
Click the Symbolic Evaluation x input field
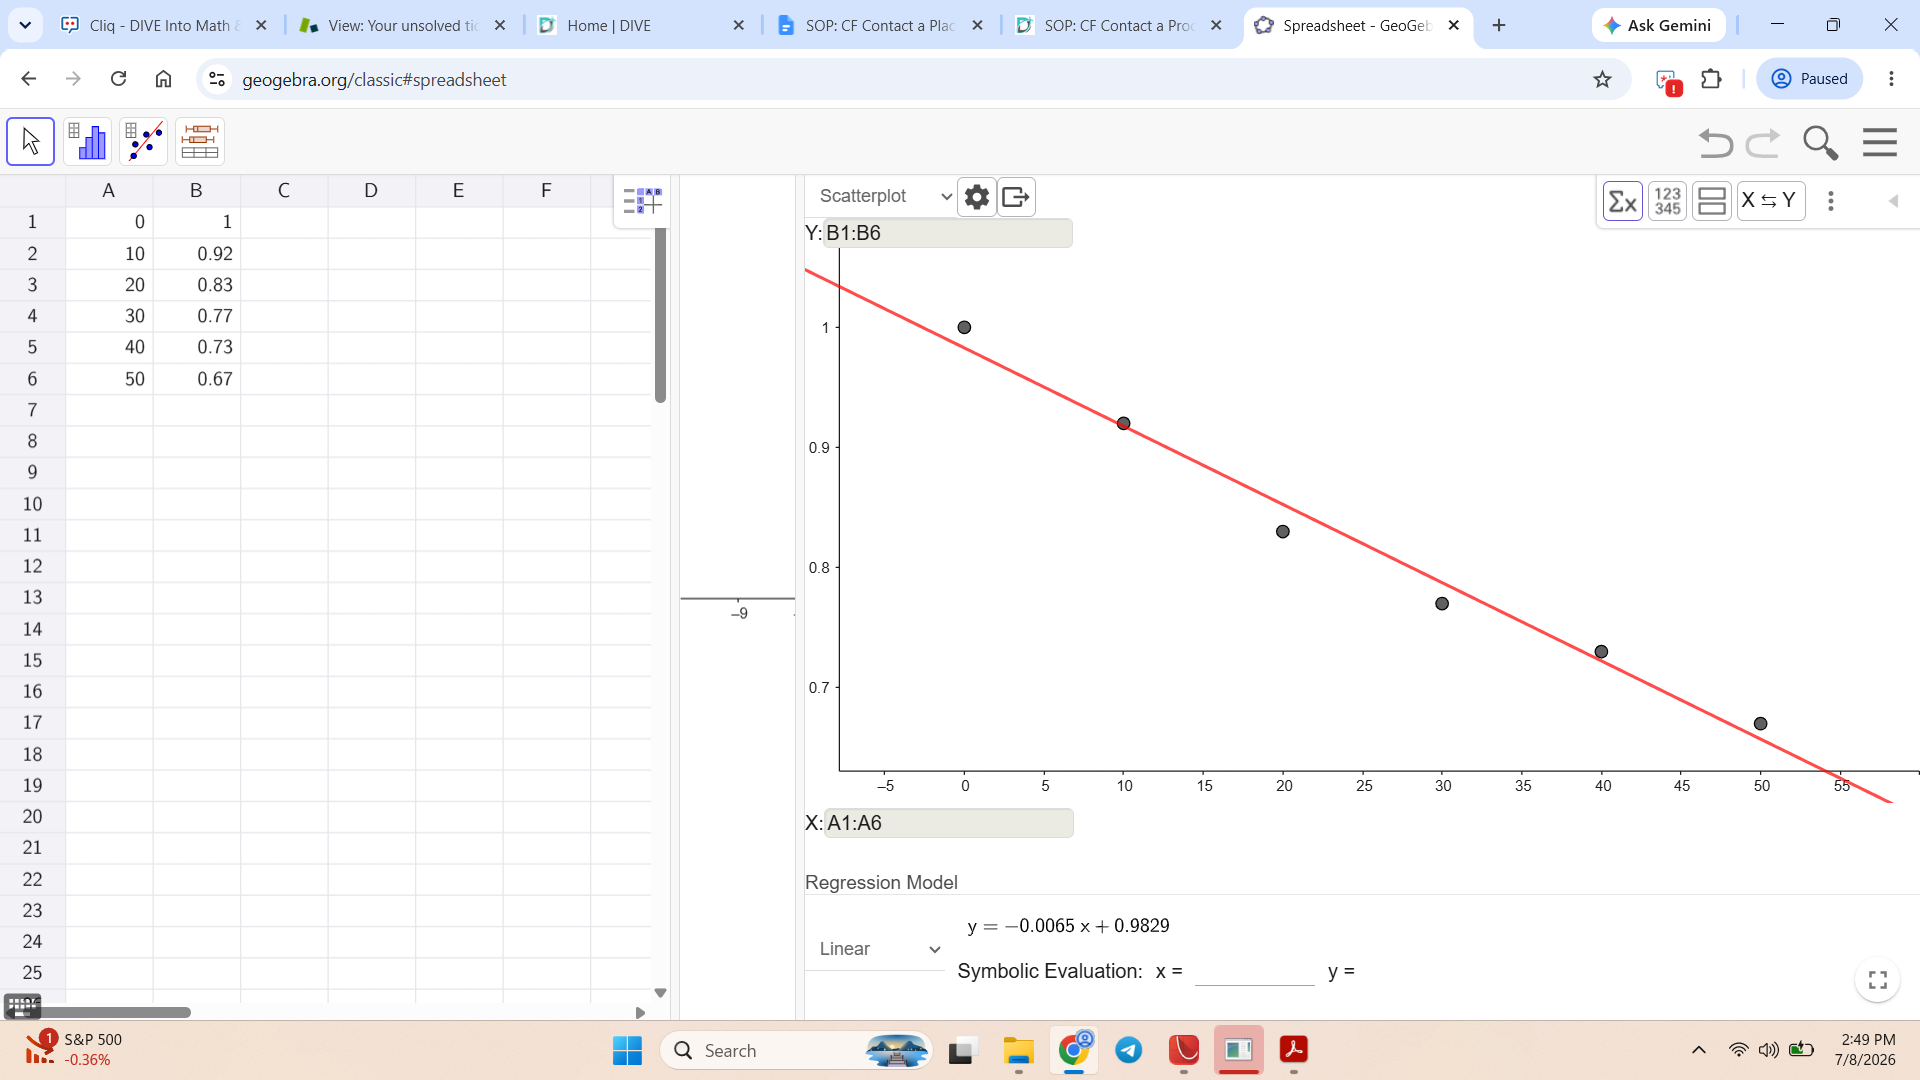(x=1254, y=971)
